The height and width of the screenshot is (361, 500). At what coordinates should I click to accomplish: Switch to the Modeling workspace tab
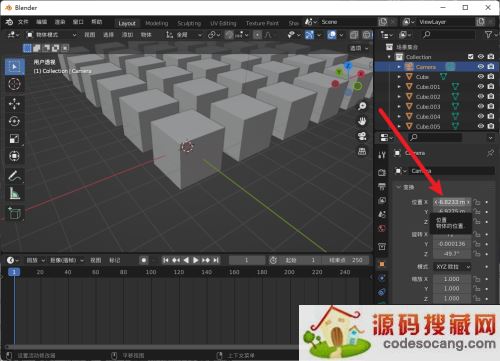pos(157,23)
